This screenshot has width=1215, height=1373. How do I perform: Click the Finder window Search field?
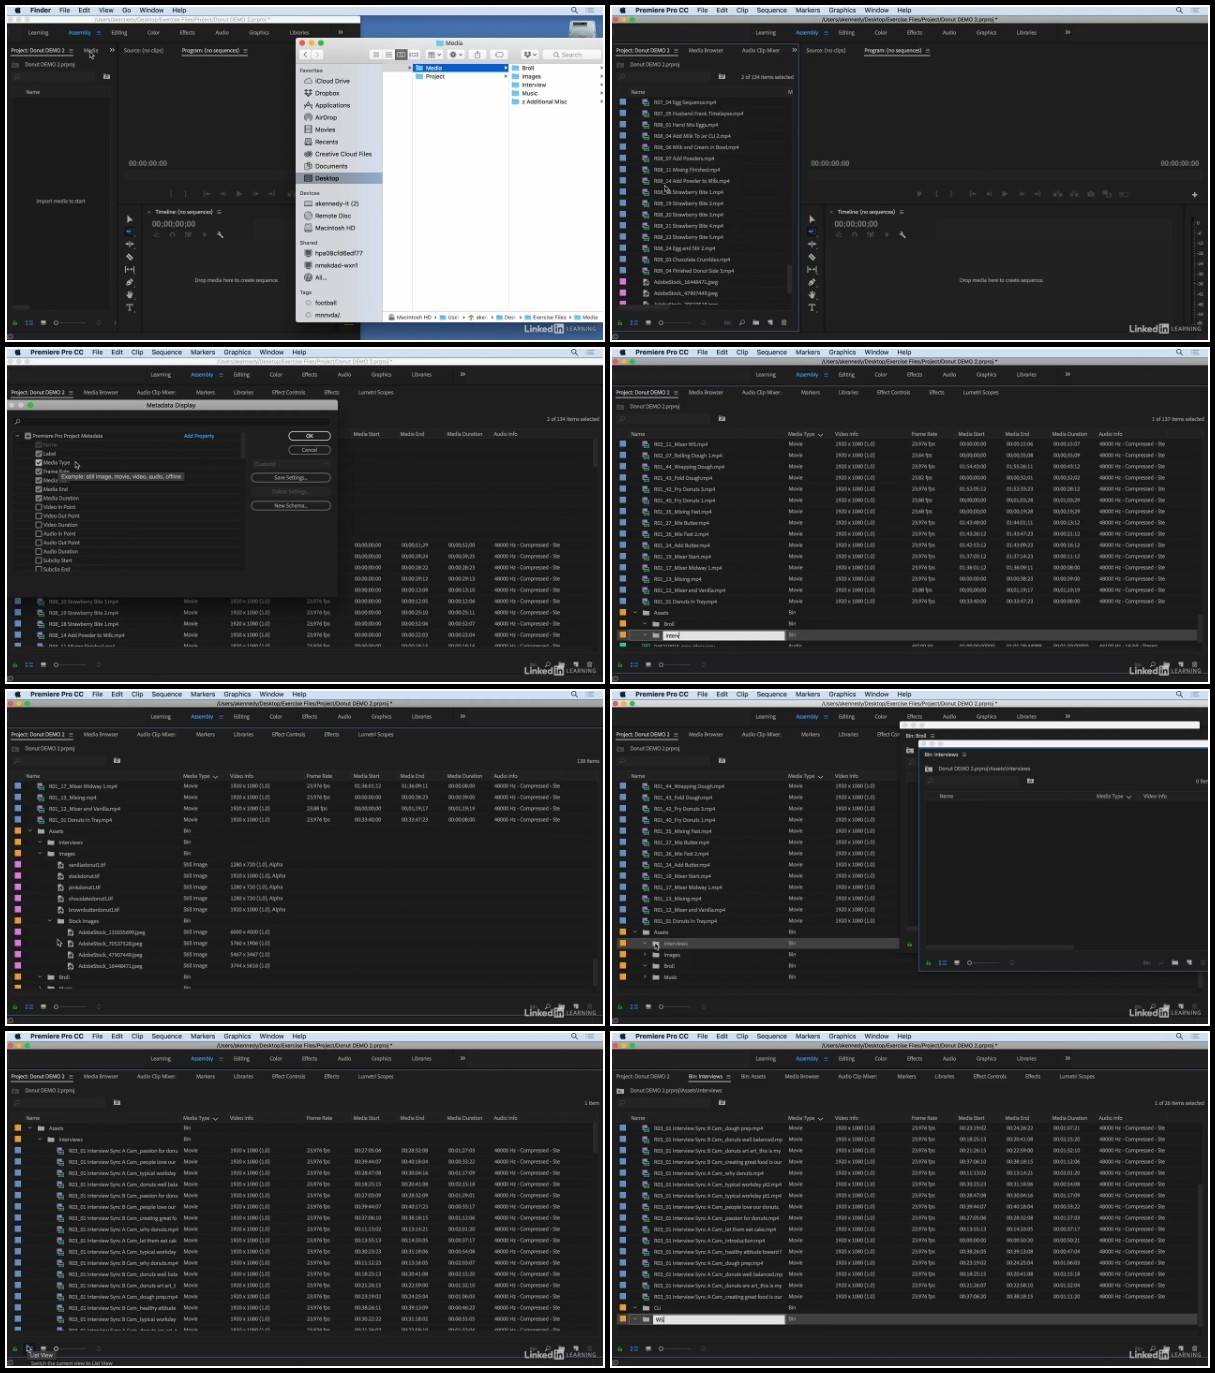[572, 54]
